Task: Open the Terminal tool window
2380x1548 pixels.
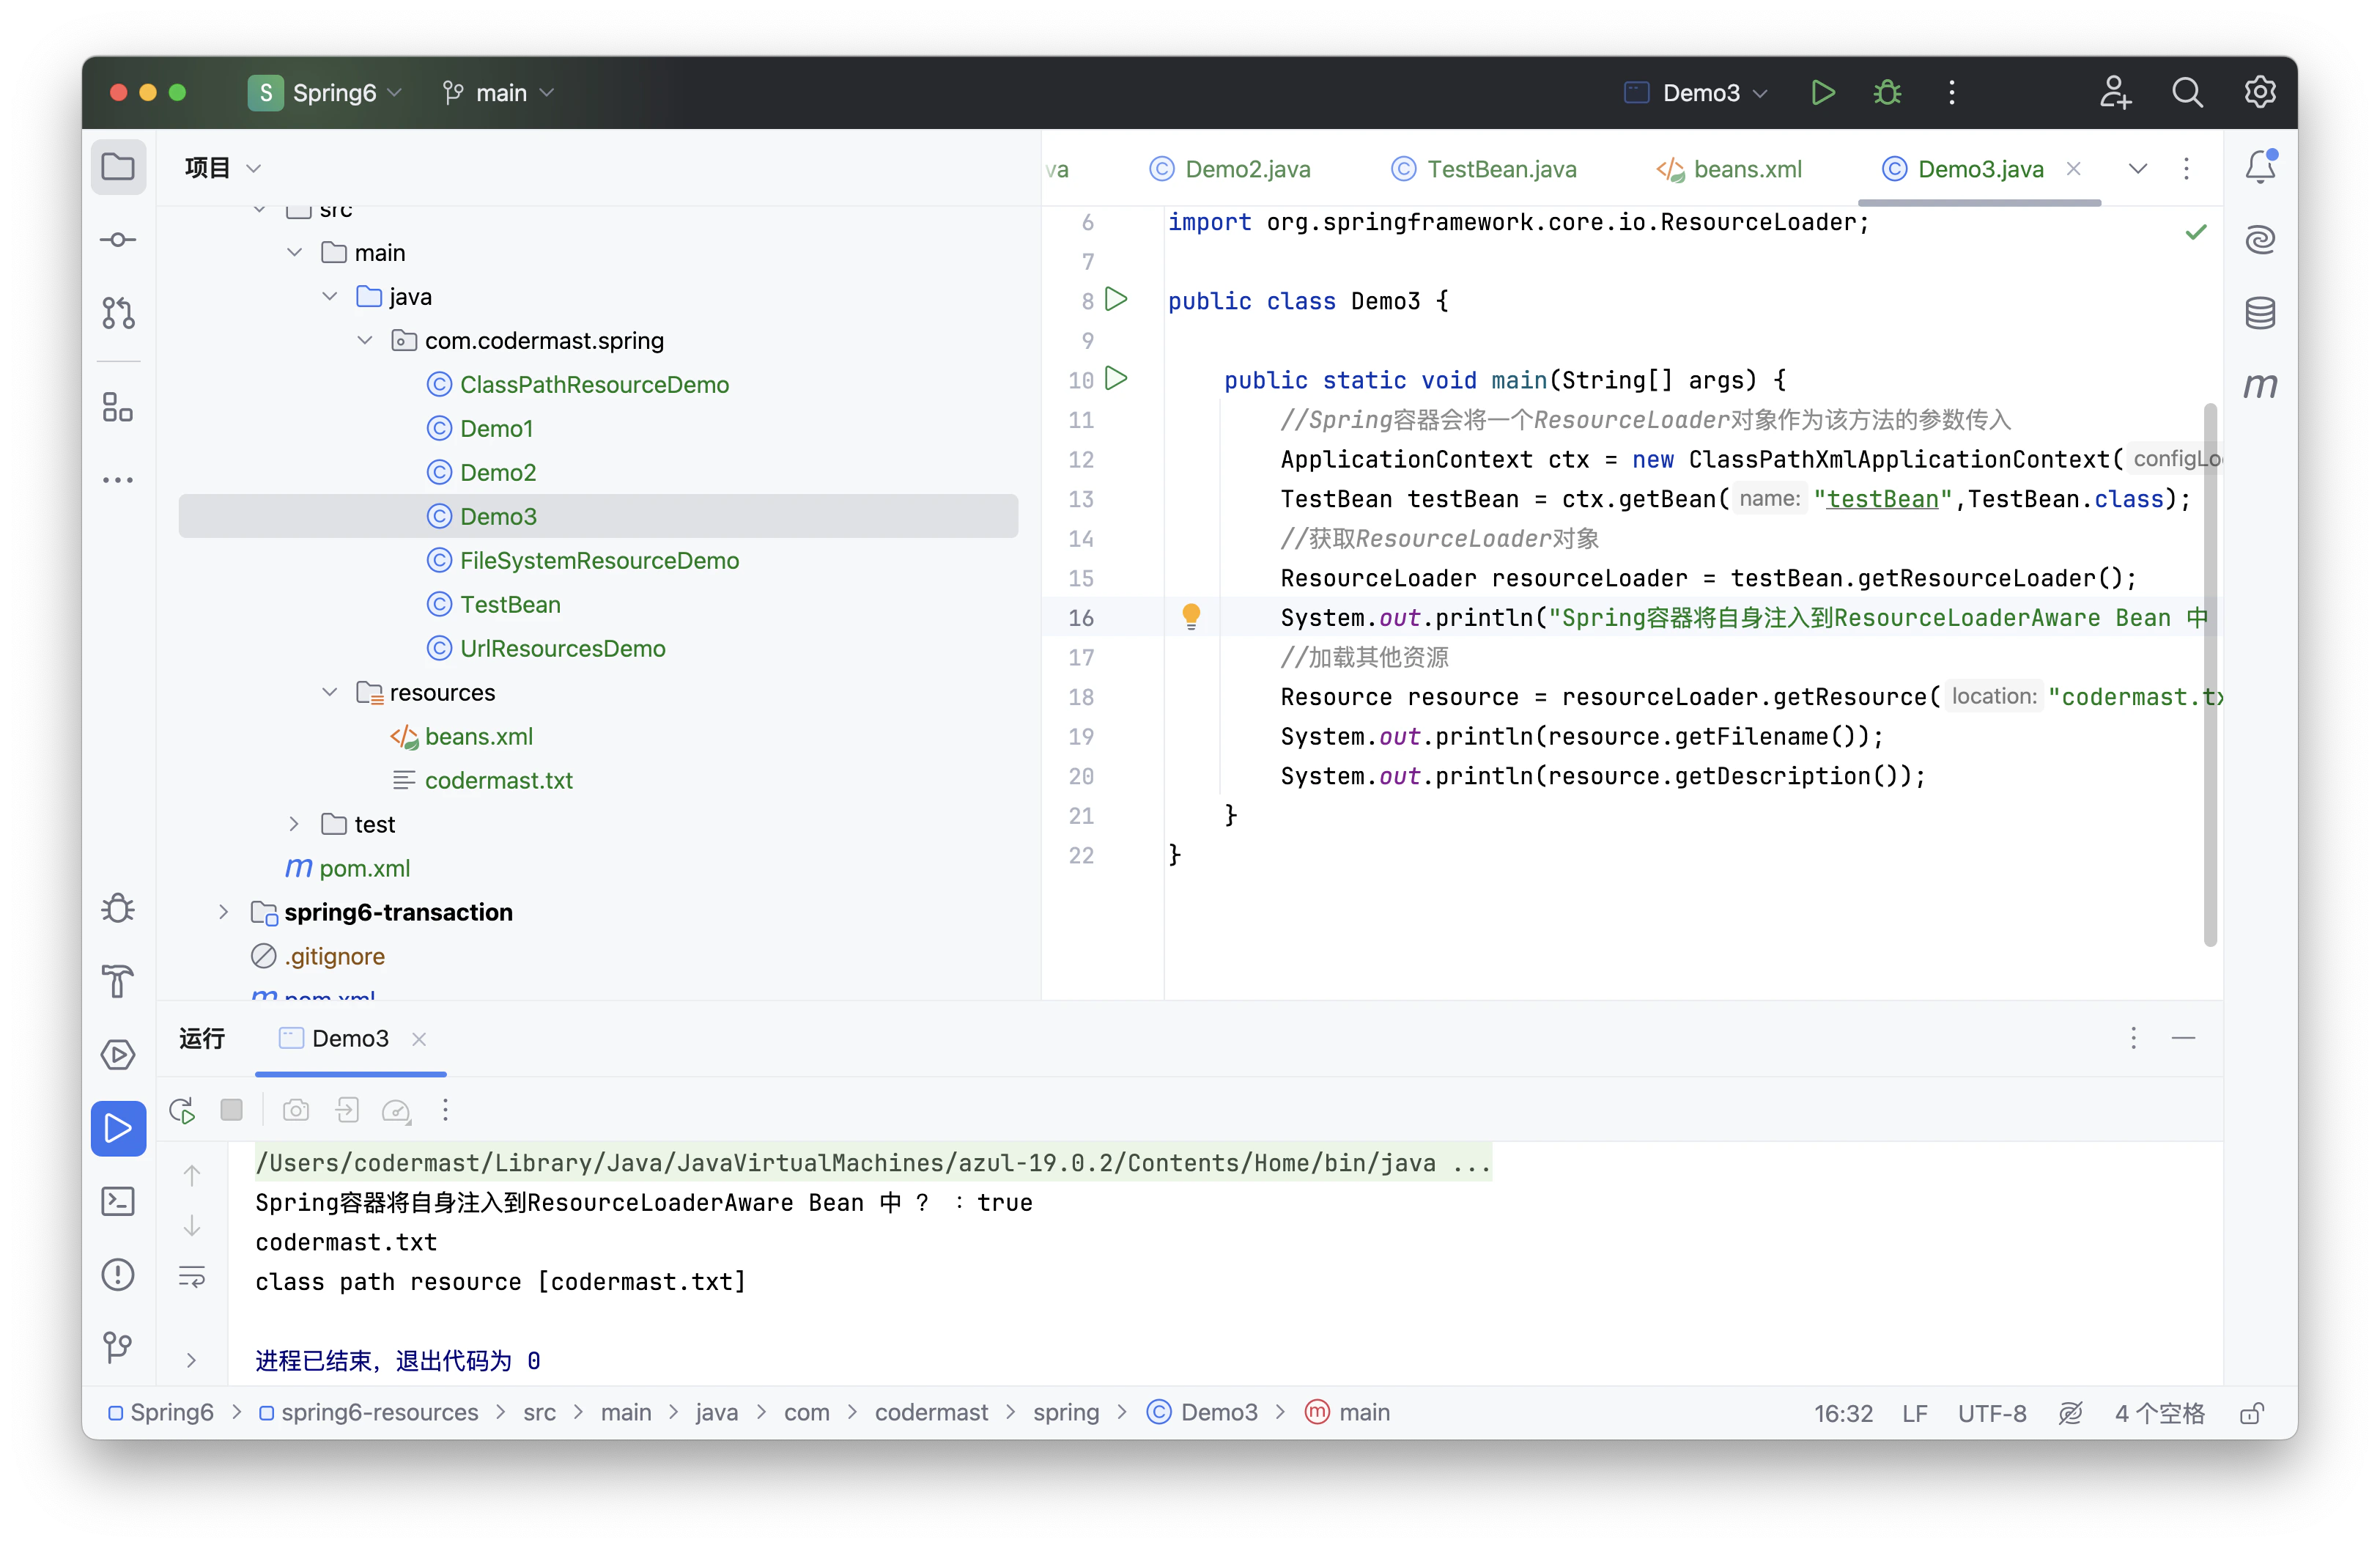Action: (118, 1201)
